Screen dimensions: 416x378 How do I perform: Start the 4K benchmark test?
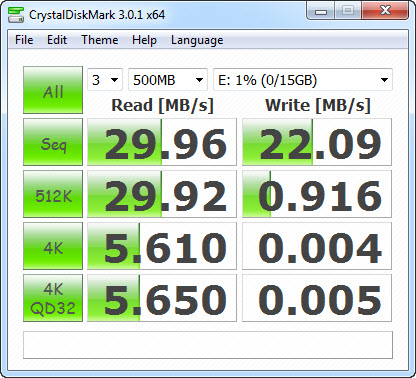[x=53, y=246]
